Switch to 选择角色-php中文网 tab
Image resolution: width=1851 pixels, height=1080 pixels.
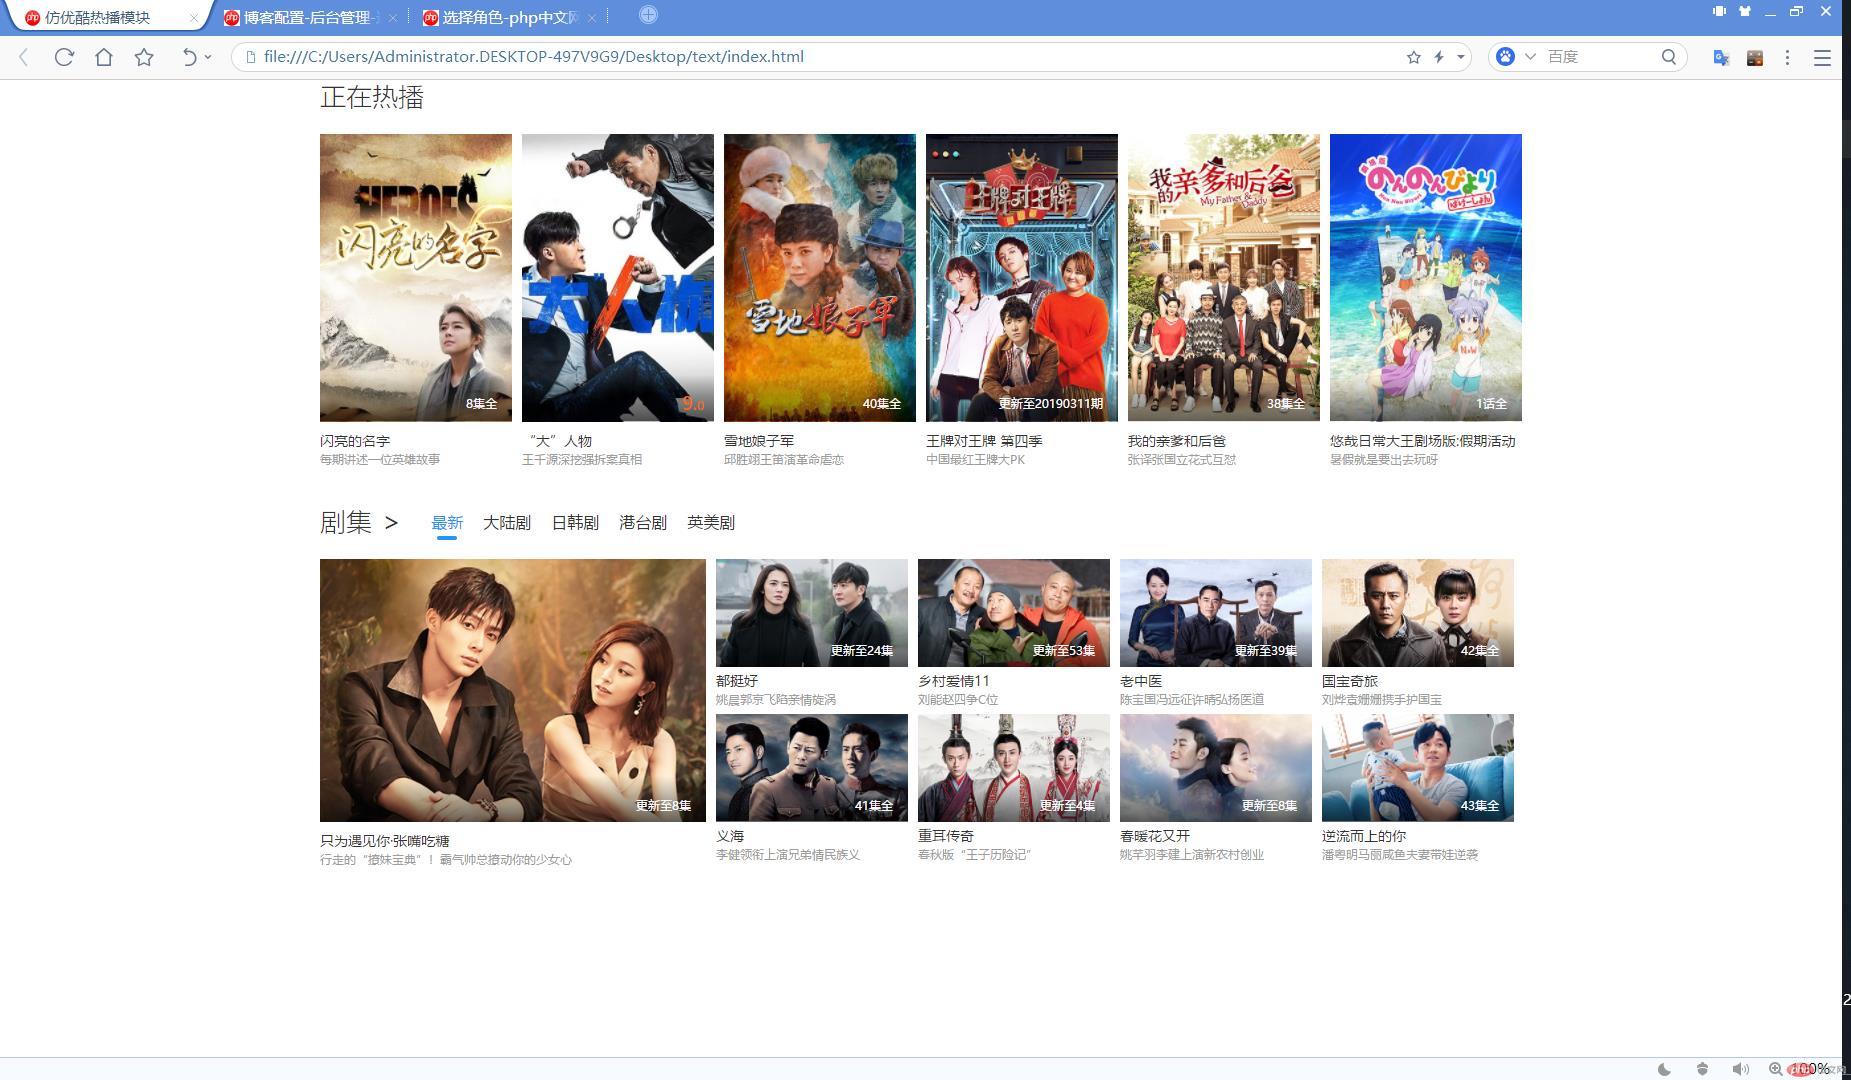coord(510,17)
